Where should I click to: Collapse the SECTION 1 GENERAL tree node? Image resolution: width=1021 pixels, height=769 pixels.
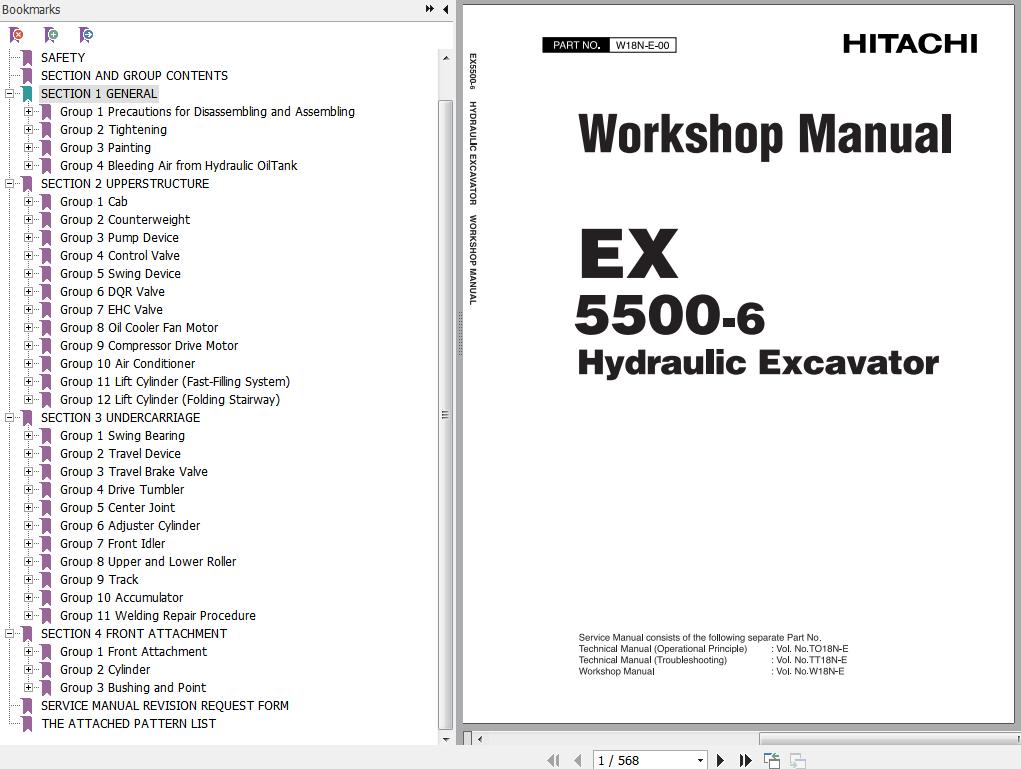[10, 94]
